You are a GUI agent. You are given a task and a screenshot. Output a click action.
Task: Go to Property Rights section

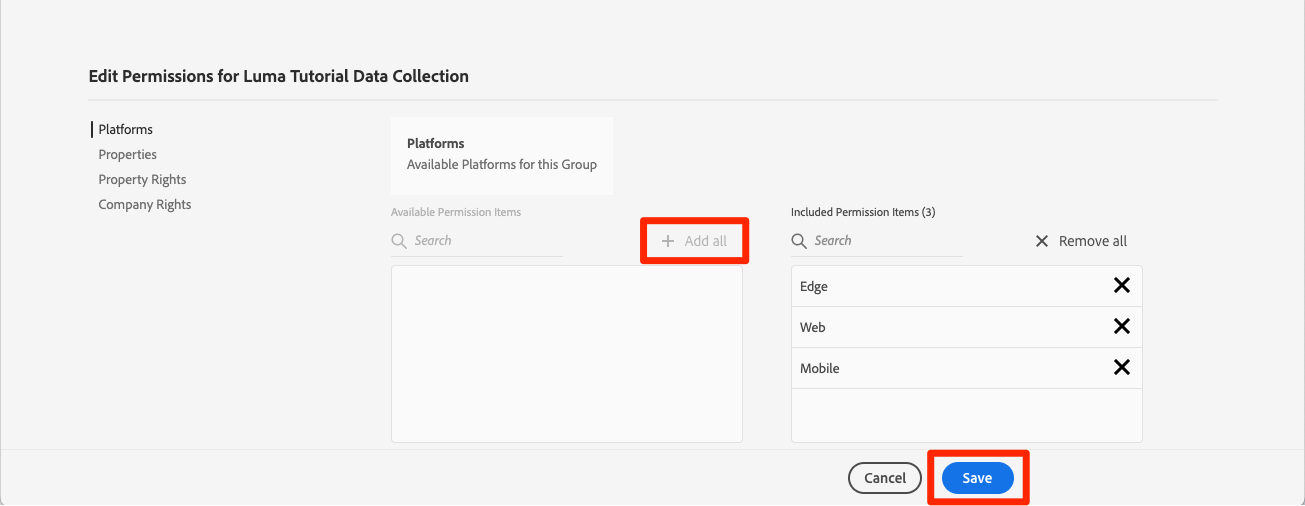[142, 179]
